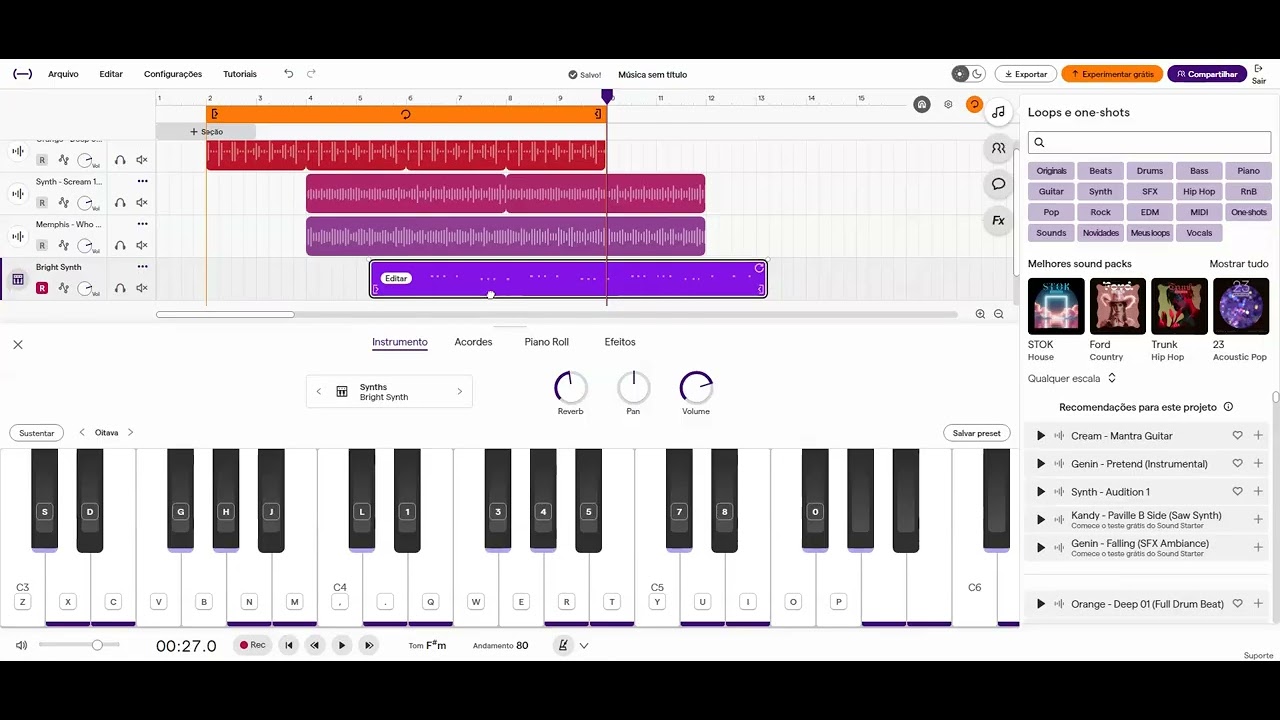Open the chat comments bubble icon
The width and height of the screenshot is (1280, 720).
tap(998, 184)
